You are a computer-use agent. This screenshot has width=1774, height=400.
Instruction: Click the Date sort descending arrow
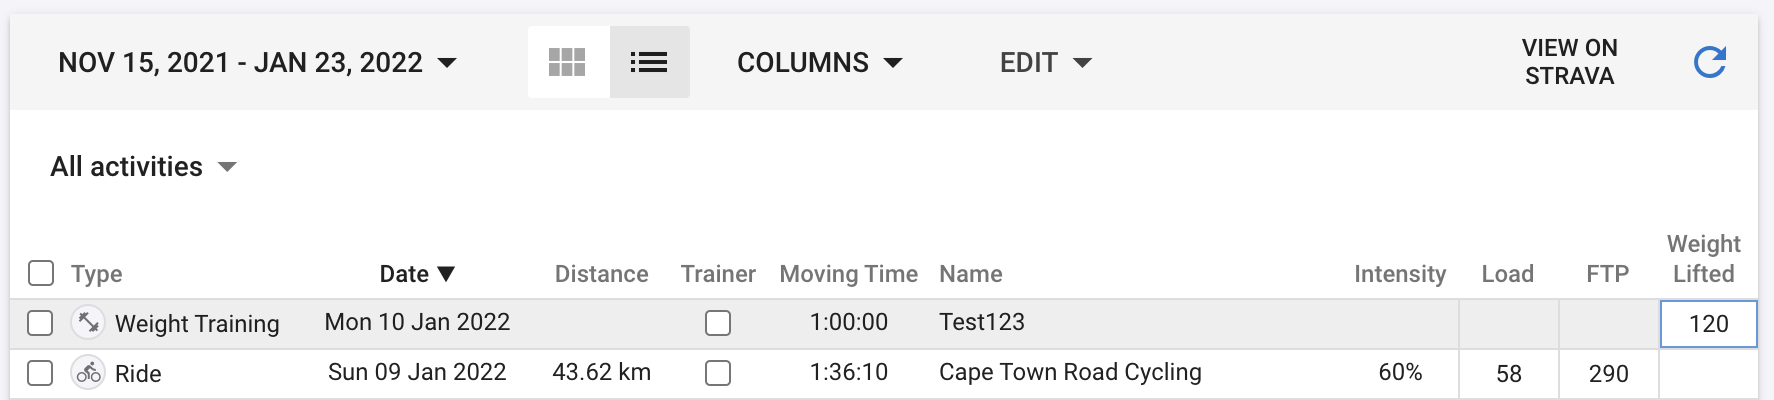click(x=446, y=274)
